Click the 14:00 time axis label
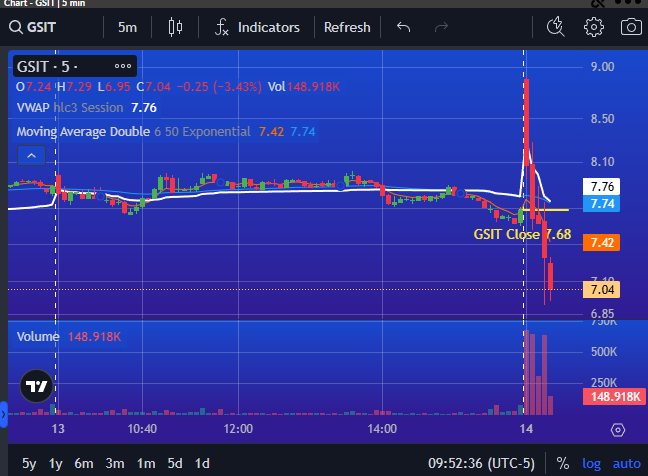Image resolution: width=648 pixels, height=476 pixels. (382, 429)
